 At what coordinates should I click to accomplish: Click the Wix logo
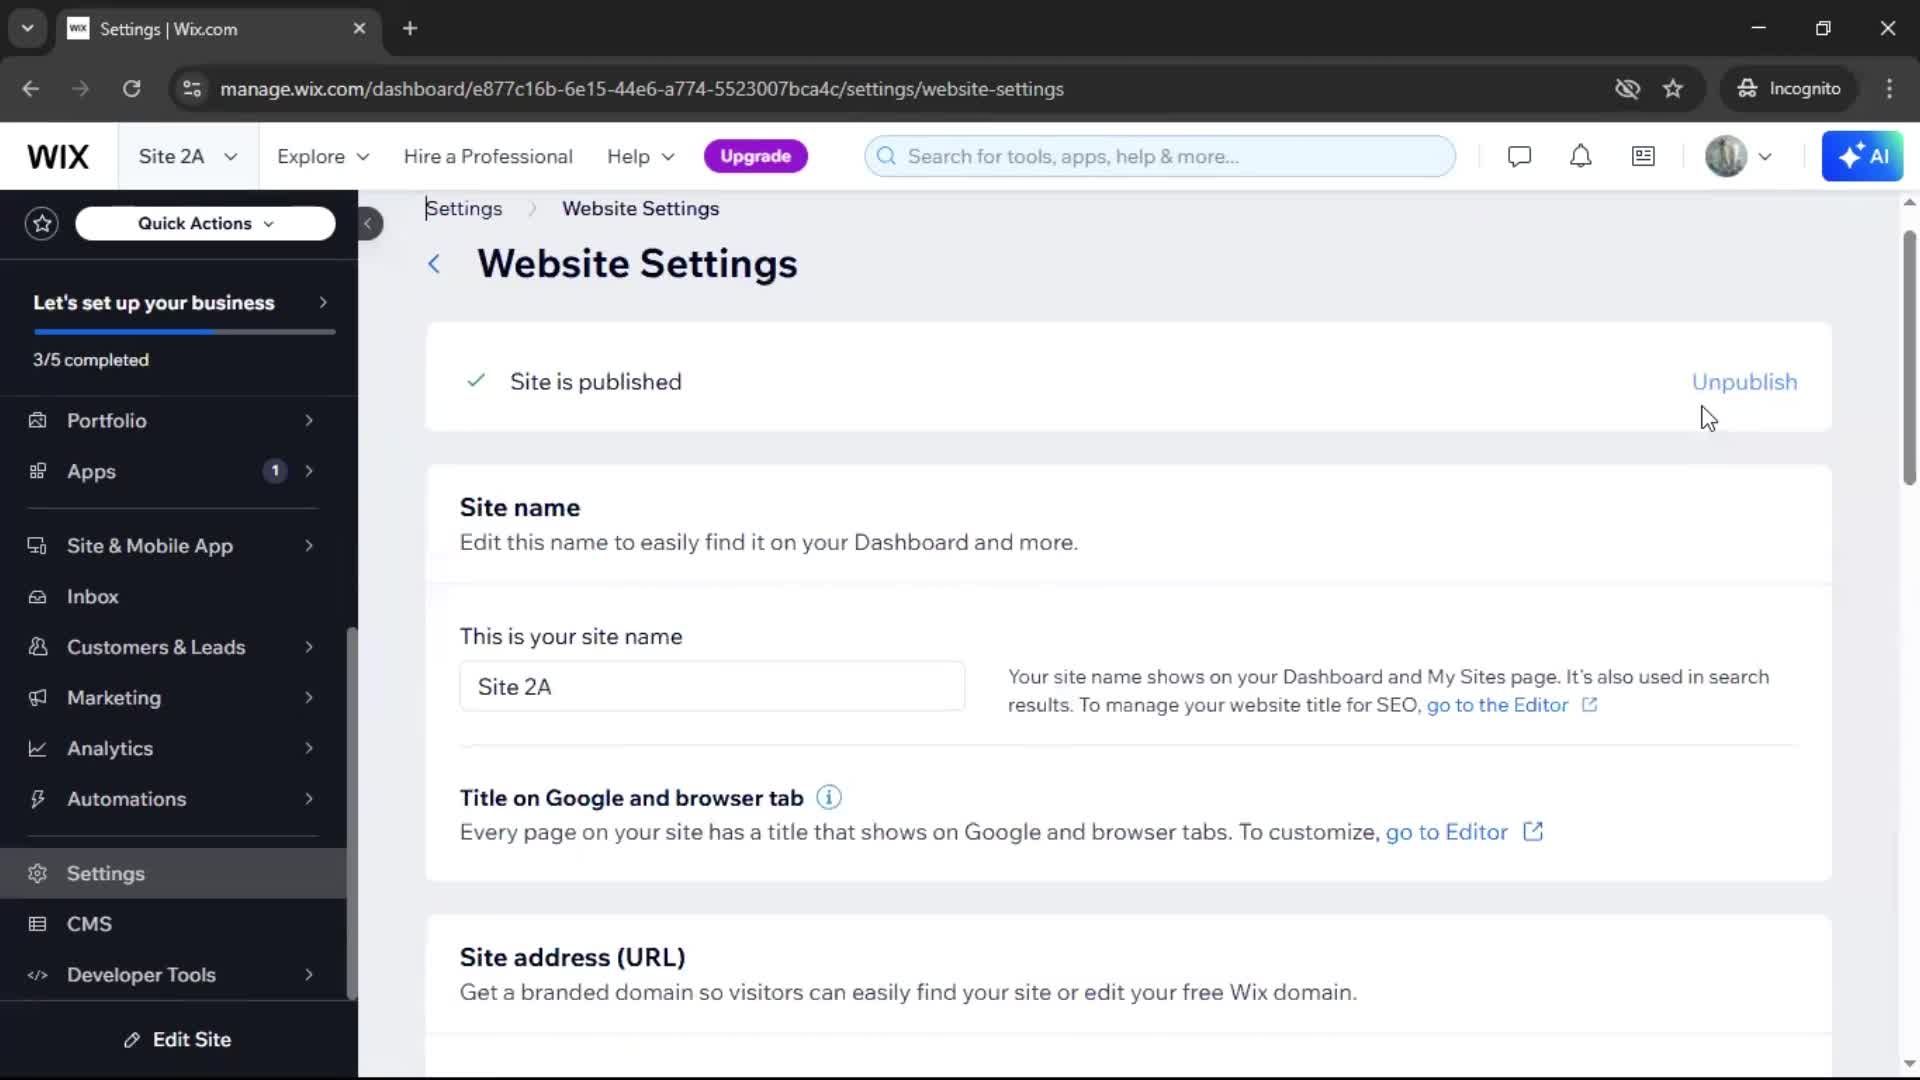click(x=58, y=156)
